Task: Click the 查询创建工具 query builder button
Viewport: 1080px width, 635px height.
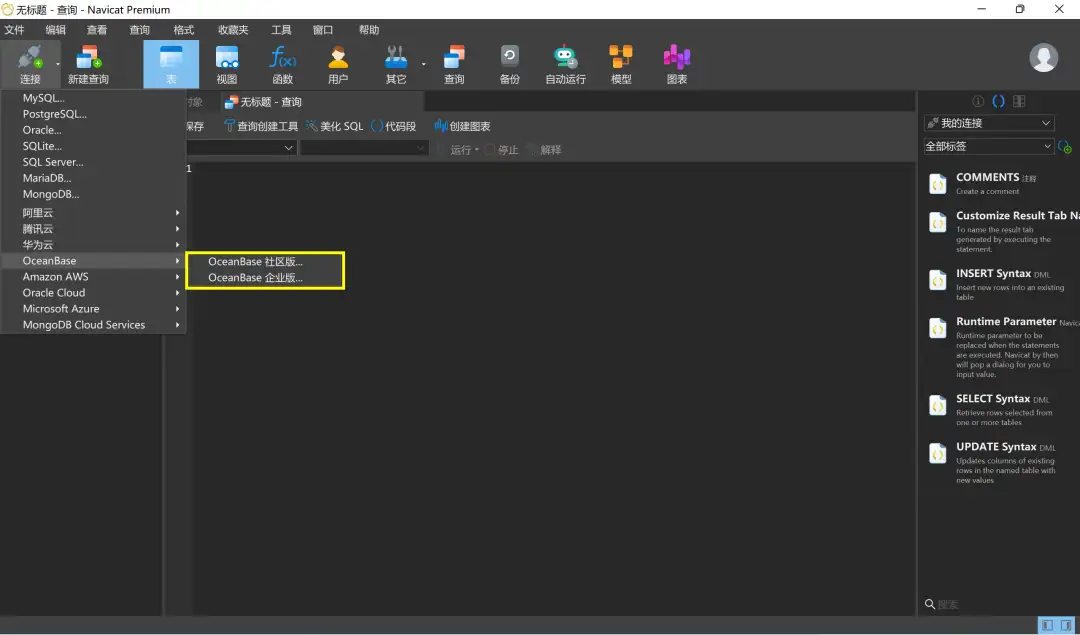Action: click(x=261, y=126)
